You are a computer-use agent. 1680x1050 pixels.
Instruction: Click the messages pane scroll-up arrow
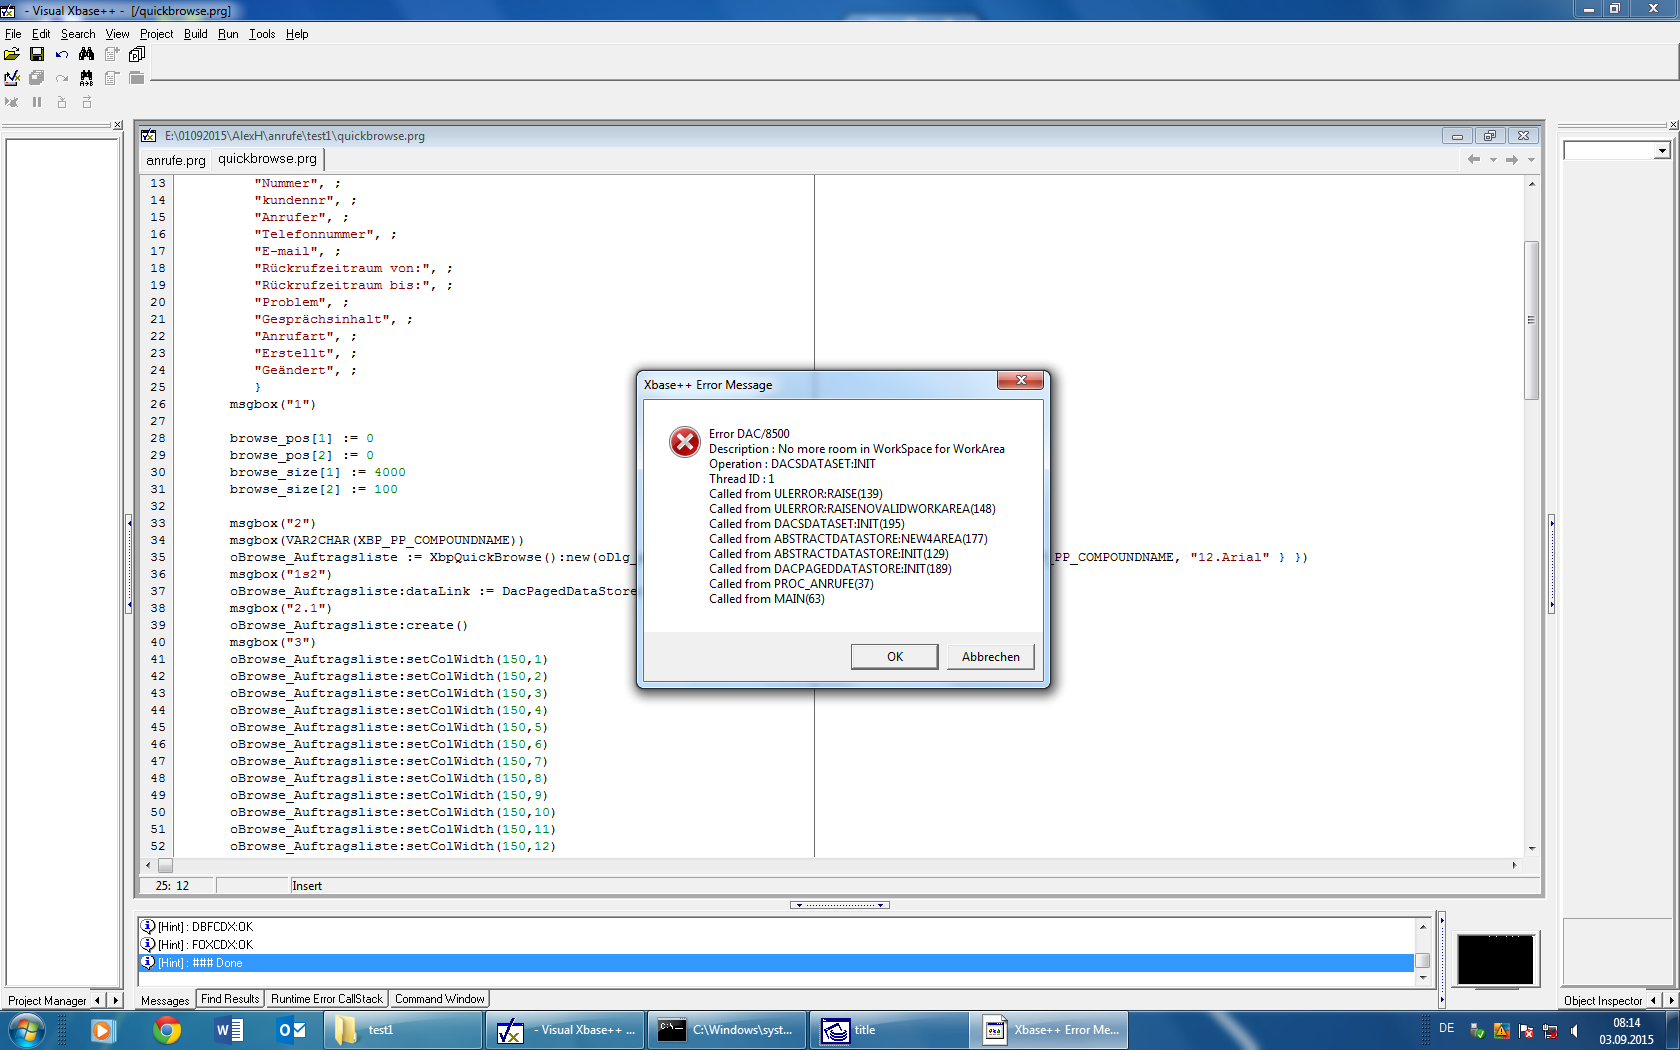coord(1423,927)
